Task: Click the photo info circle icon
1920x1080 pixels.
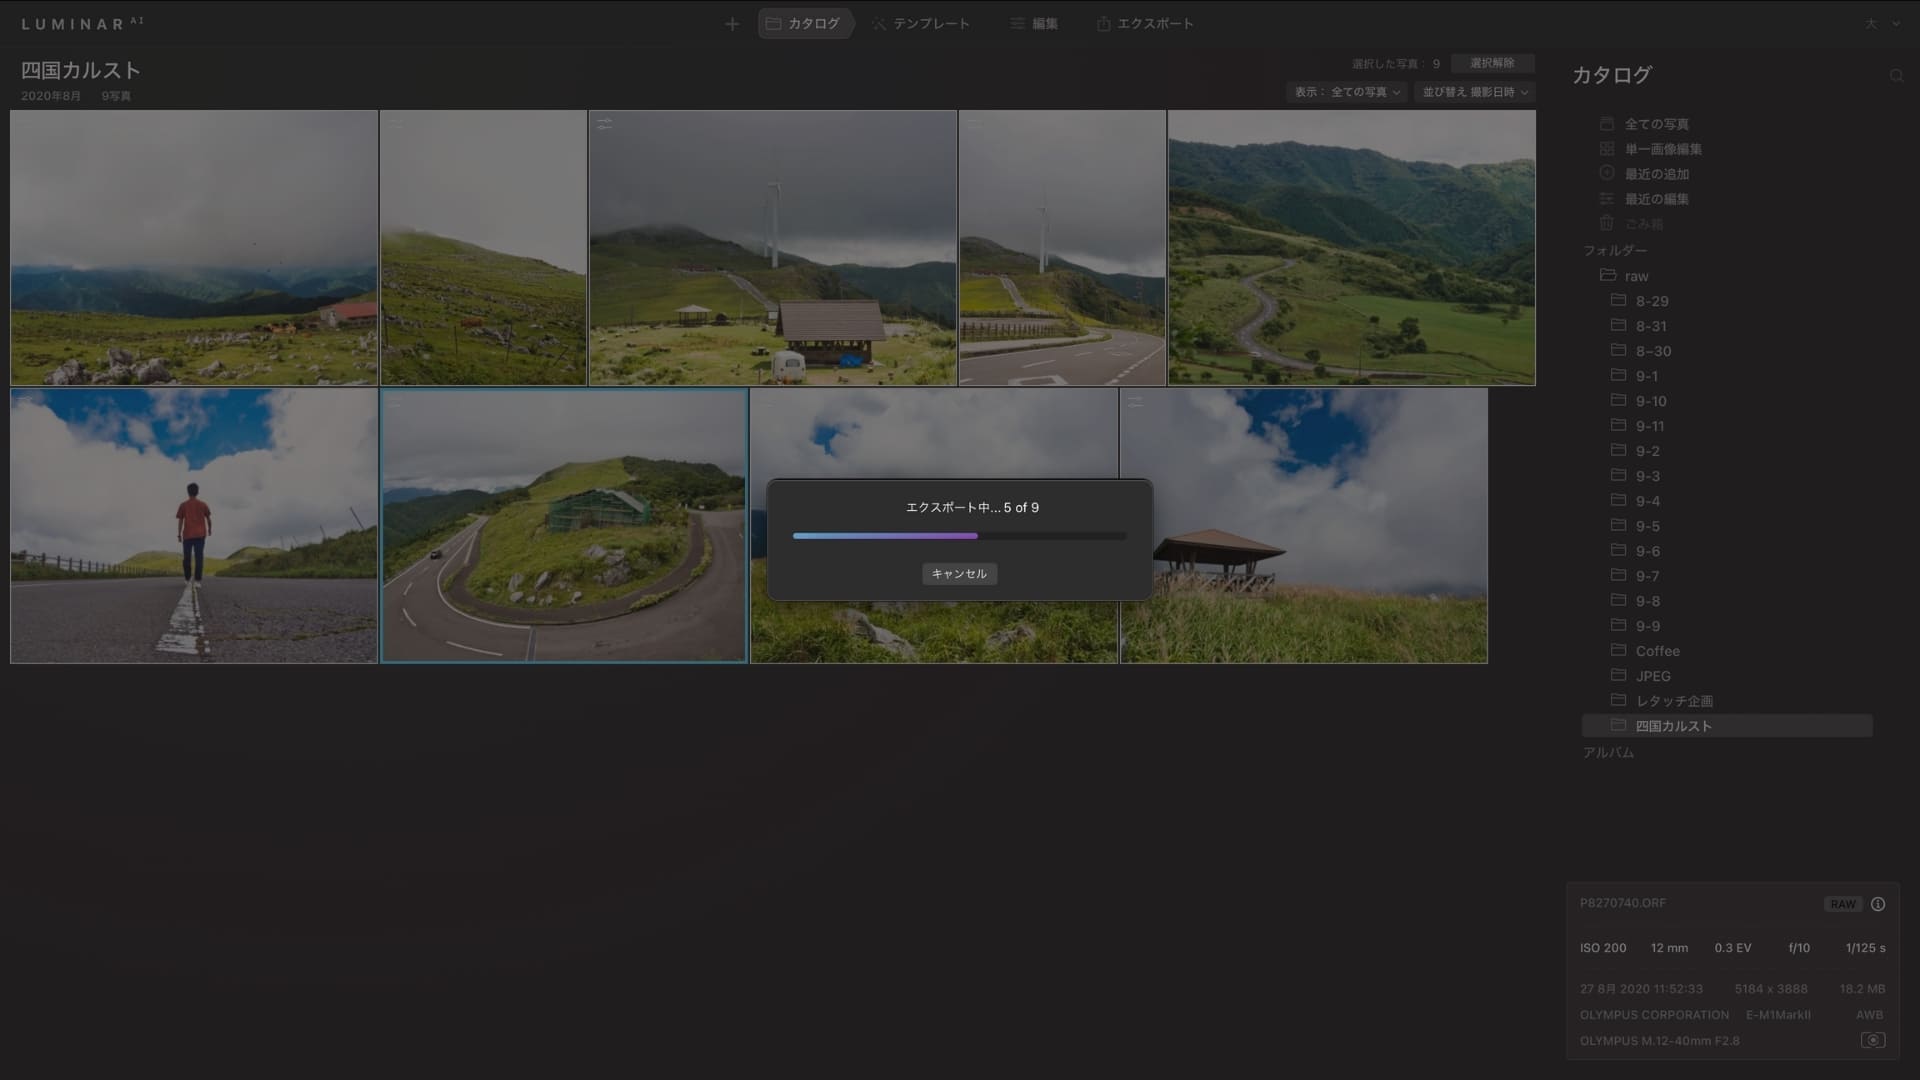Action: point(1878,904)
